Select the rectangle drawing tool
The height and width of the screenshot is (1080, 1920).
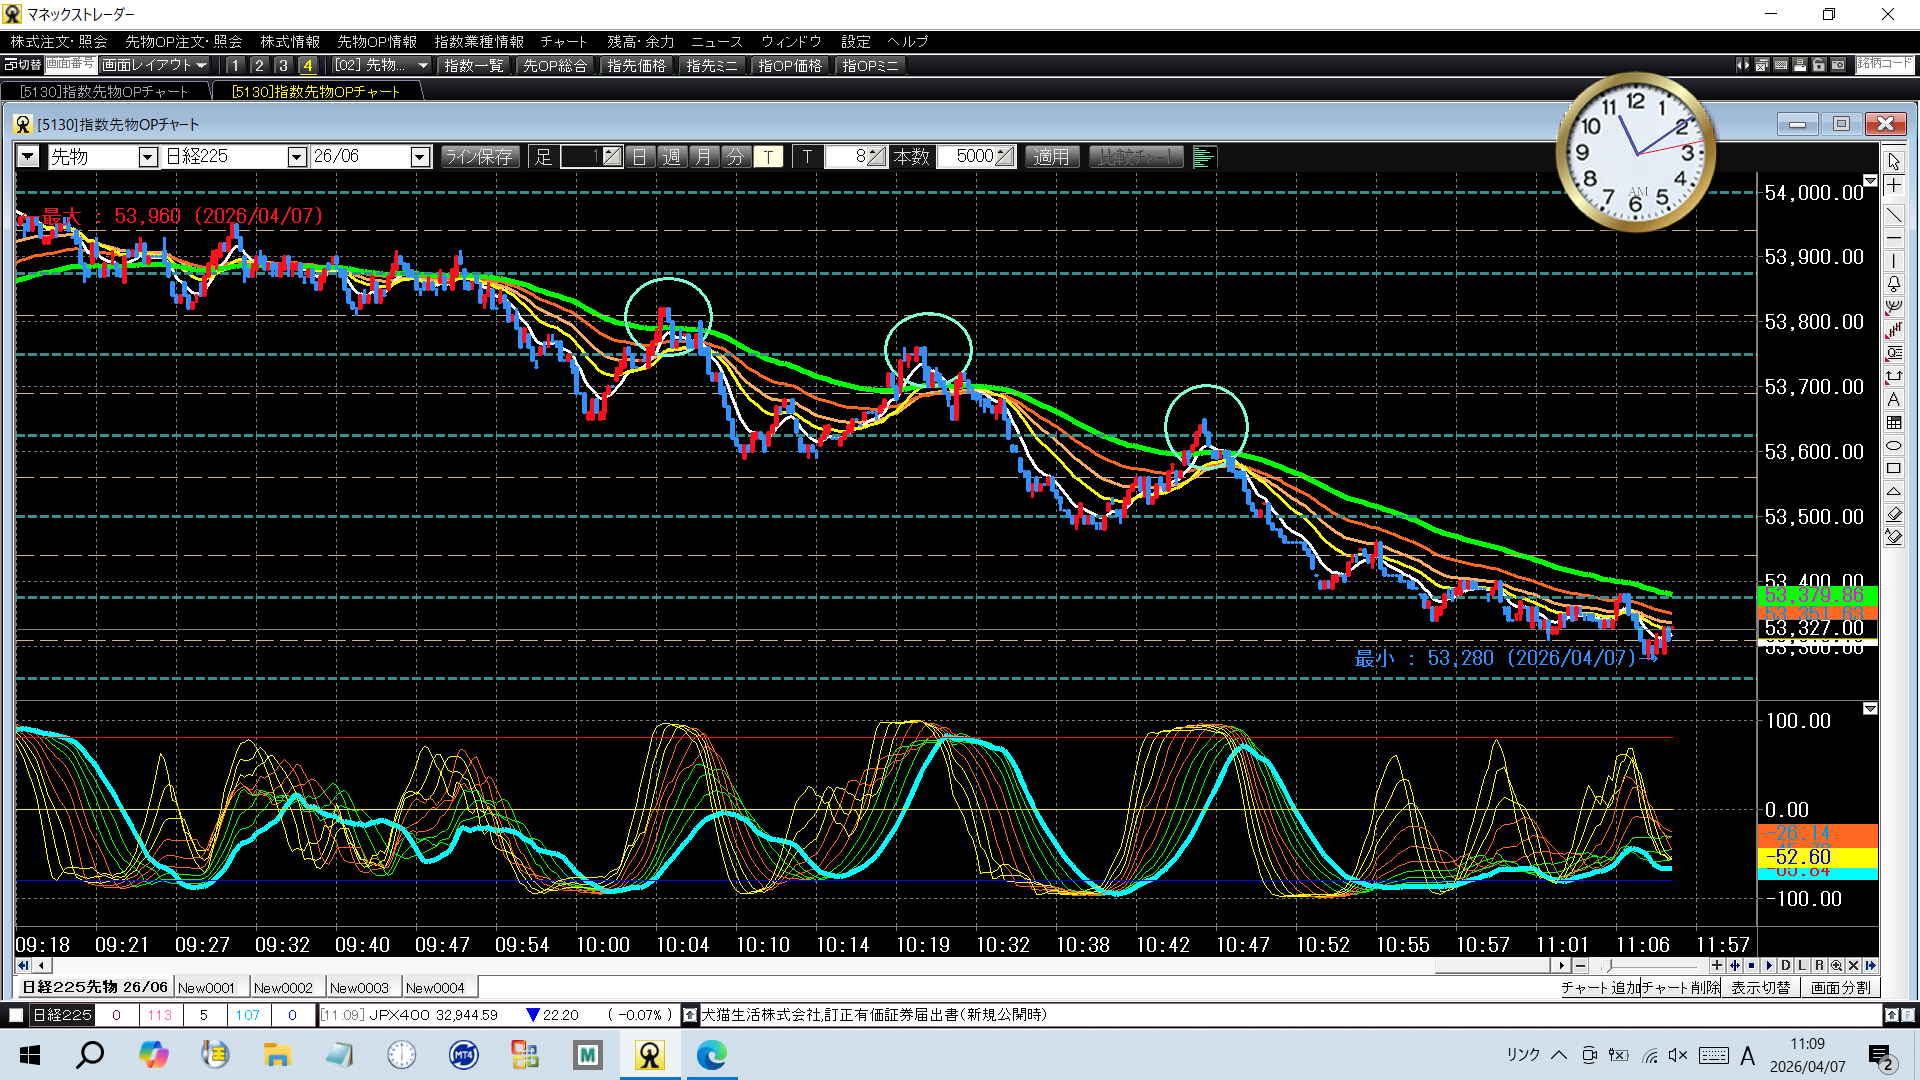pyautogui.click(x=1894, y=468)
